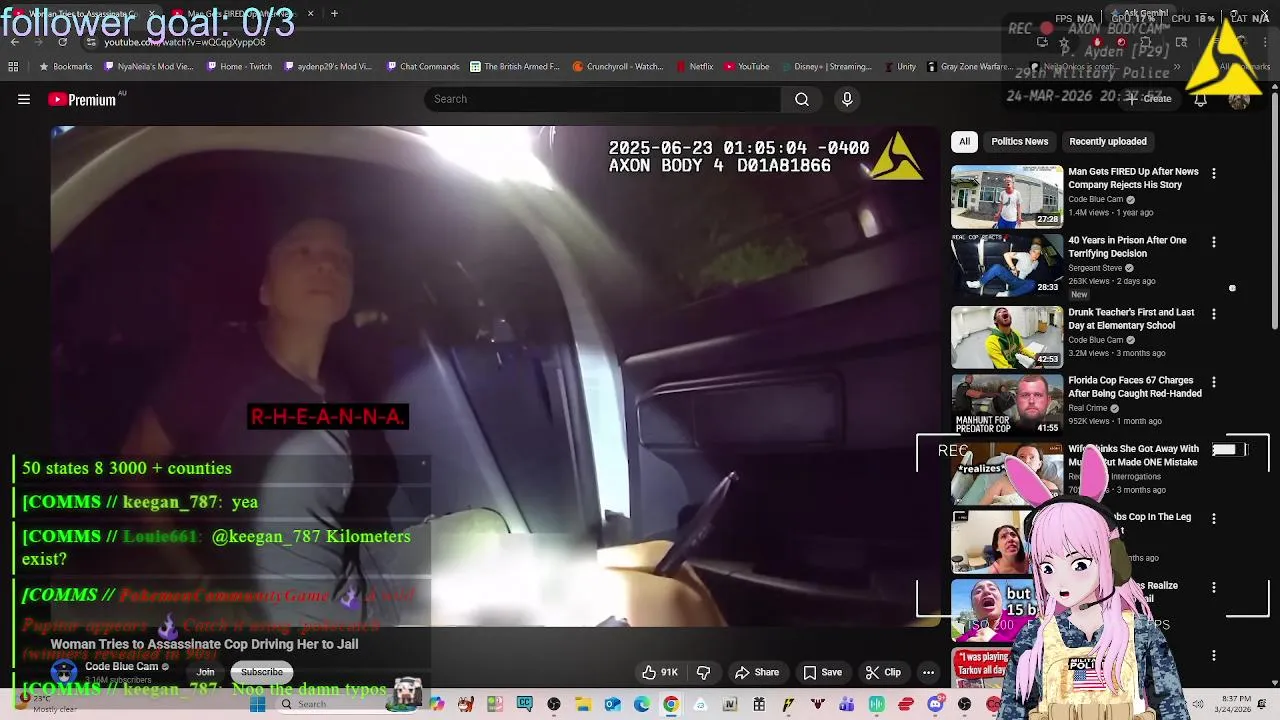This screenshot has height=720, width=1280.
Task: Open options for Man Gets FIRED video
Action: 1214,173
